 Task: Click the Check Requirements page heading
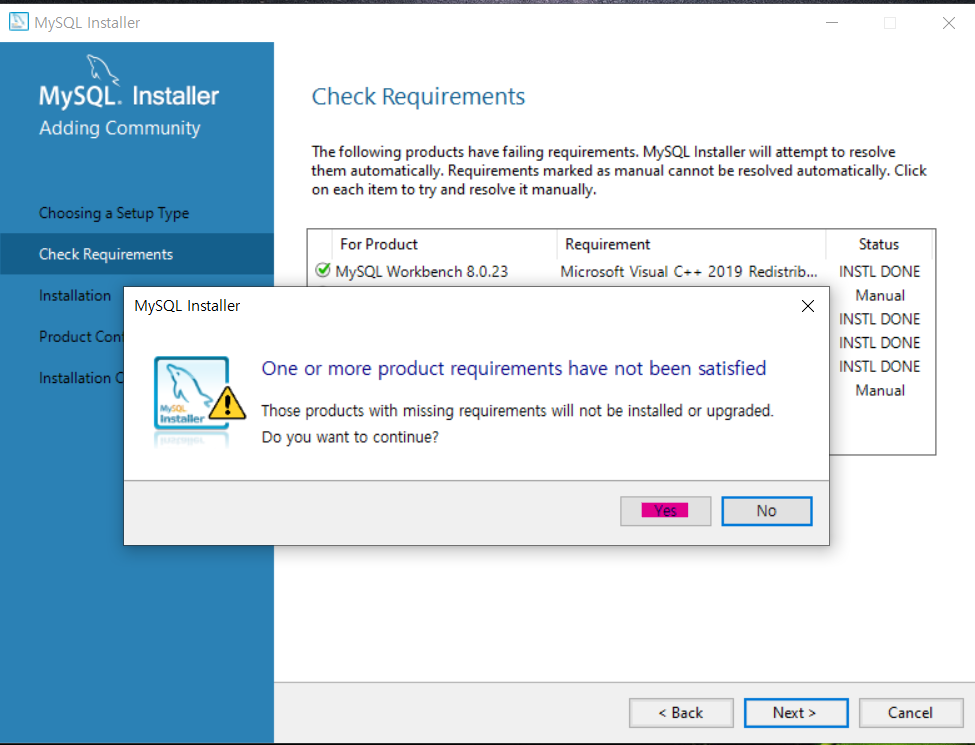418,96
